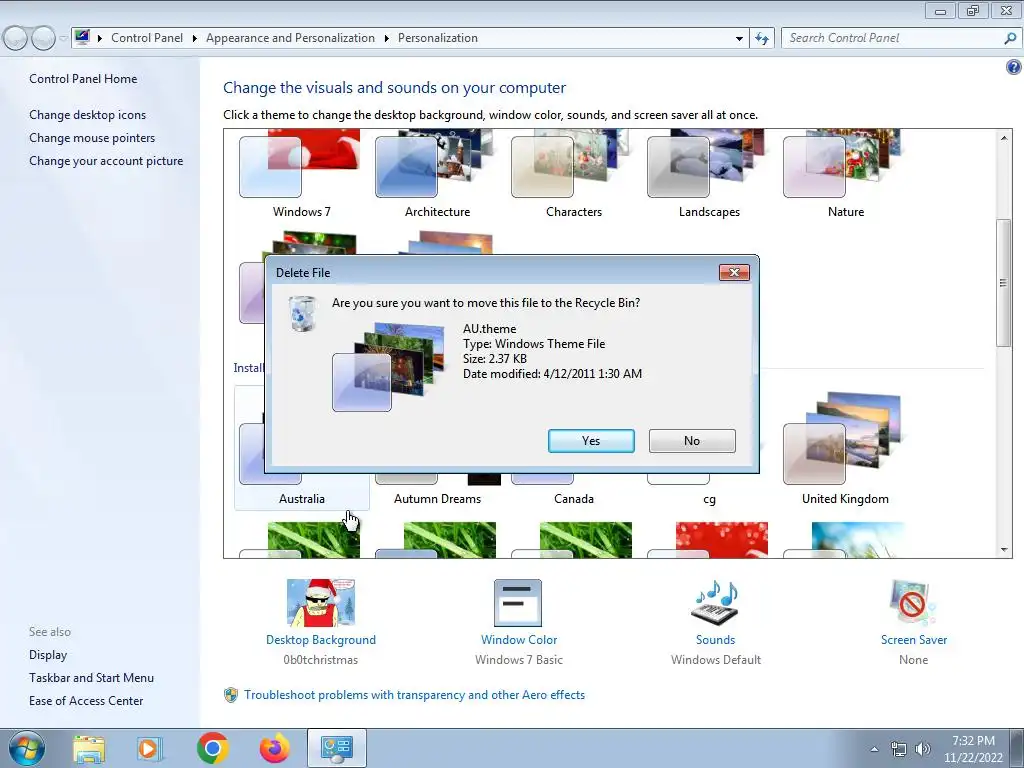Click the Control Panel icon in address bar
The height and width of the screenshot is (768, 1024).
pos(82,37)
